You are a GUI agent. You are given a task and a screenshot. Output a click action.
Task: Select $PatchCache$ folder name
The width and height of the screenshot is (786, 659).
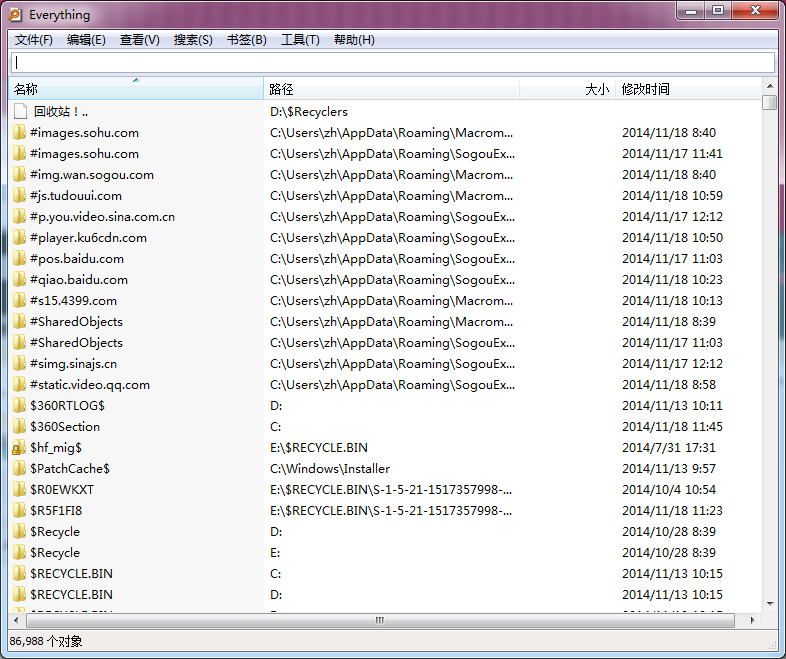tap(70, 469)
